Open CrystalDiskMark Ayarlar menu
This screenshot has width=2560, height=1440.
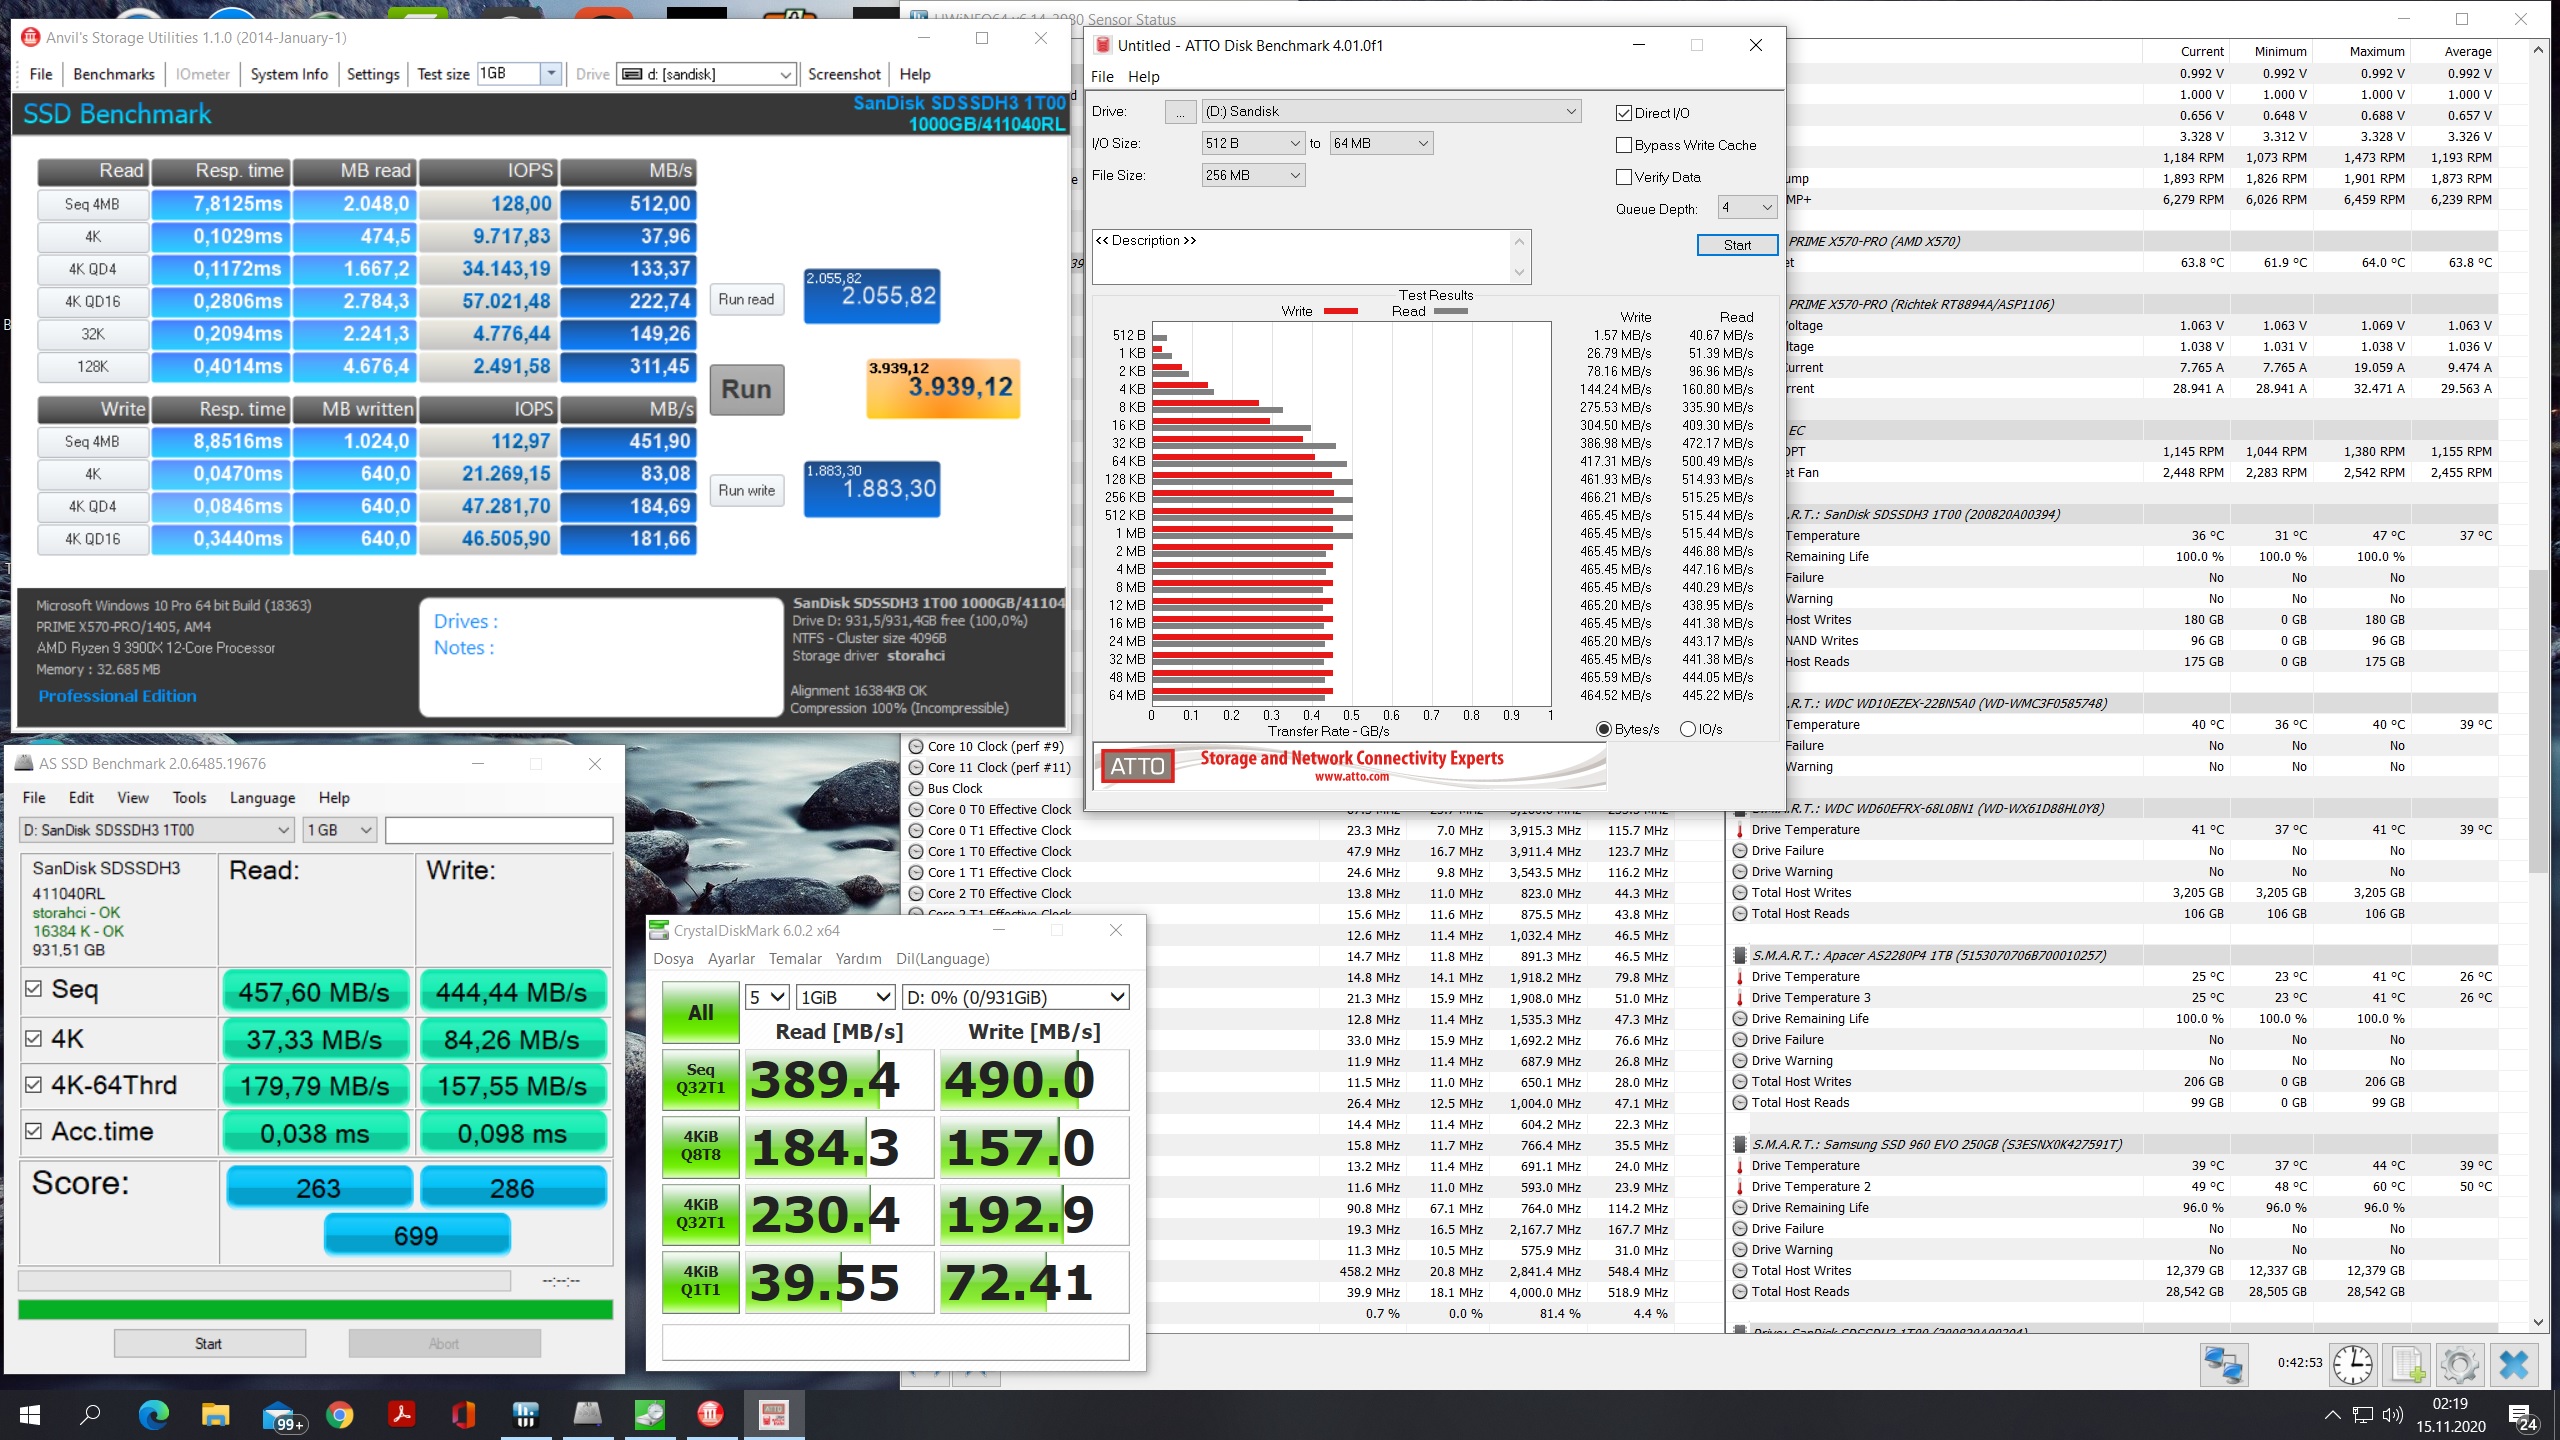coord(731,959)
